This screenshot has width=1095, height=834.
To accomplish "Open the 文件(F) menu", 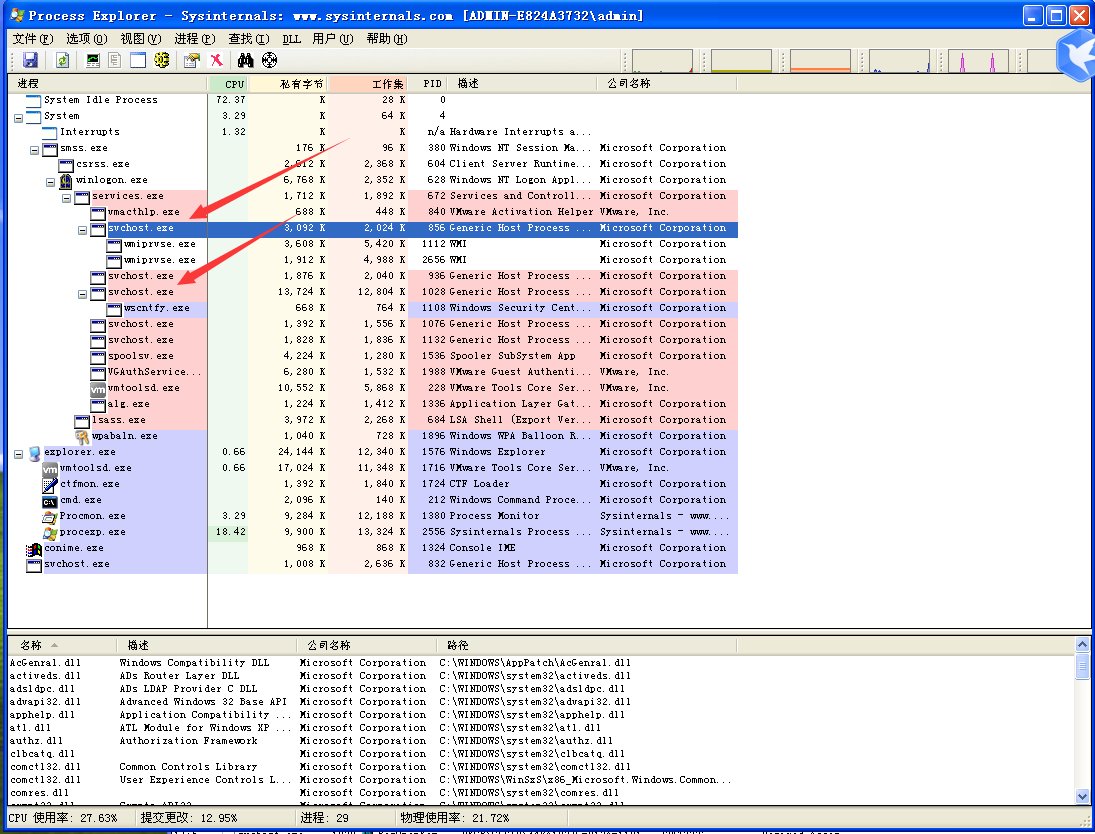I will pyautogui.click(x=33, y=38).
